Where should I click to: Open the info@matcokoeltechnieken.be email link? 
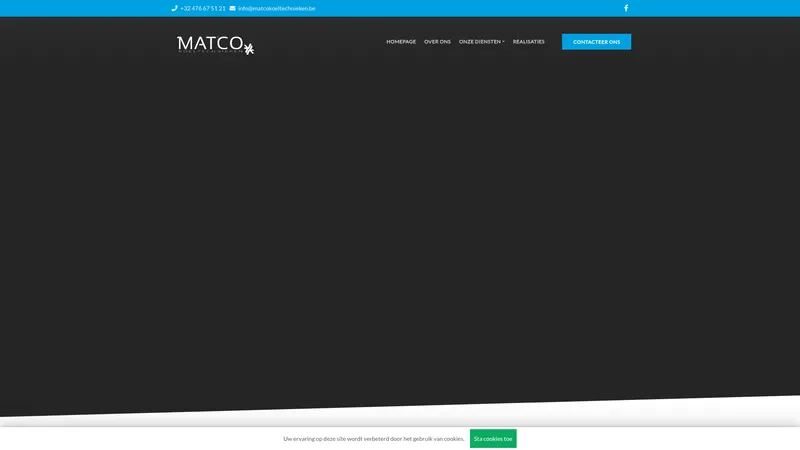[x=277, y=8]
